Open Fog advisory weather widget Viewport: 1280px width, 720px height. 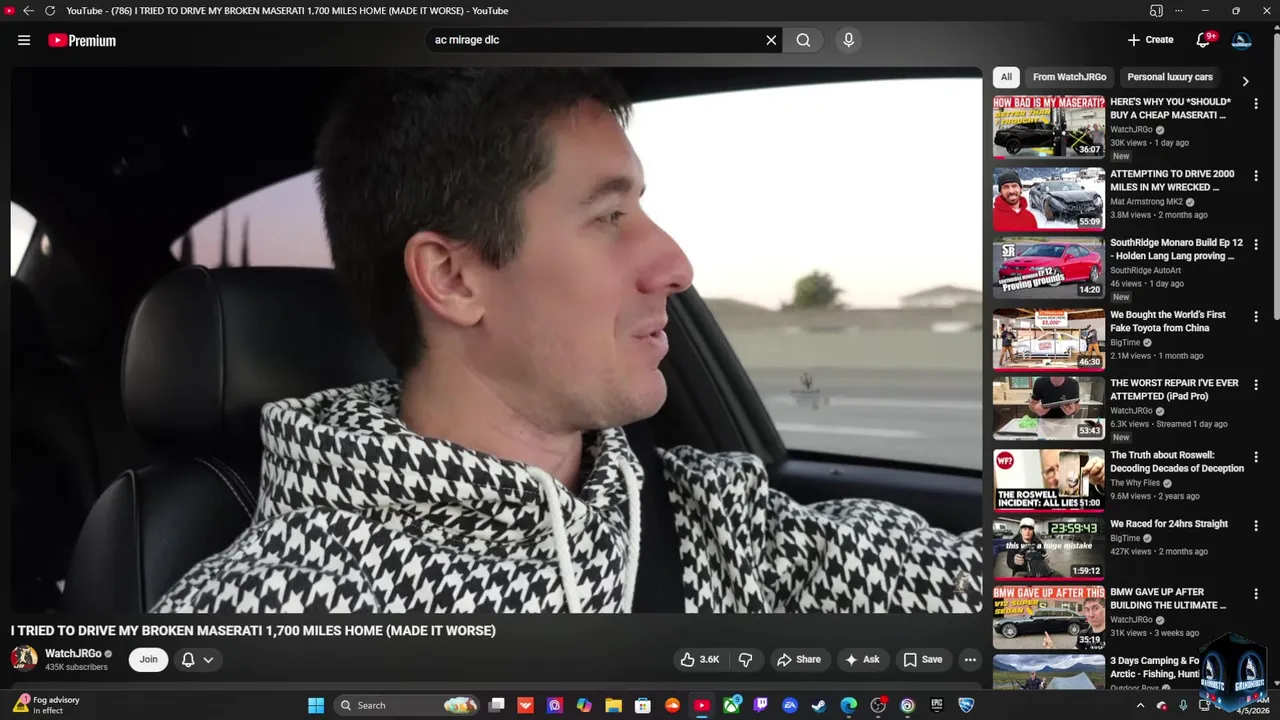click(x=46, y=705)
